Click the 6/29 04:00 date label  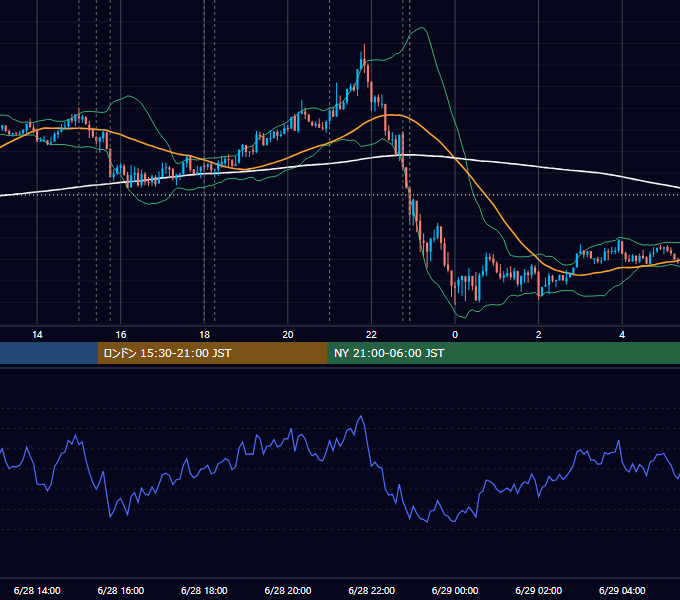point(622,590)
